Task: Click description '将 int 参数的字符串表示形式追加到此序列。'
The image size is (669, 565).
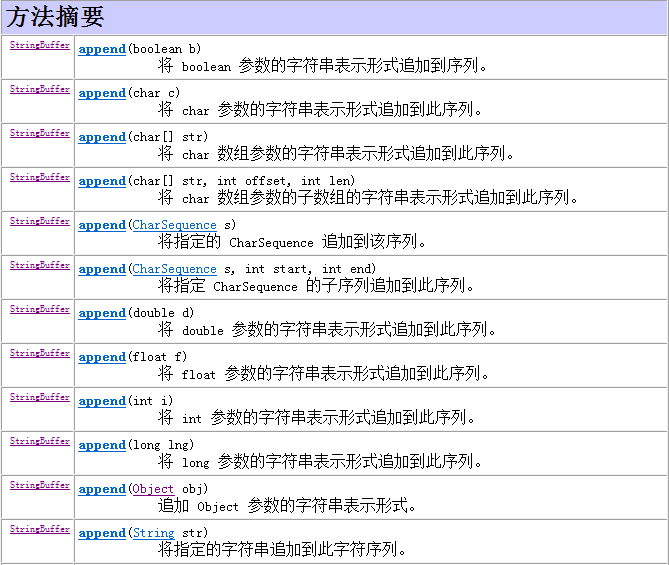Action: point(316,417)
